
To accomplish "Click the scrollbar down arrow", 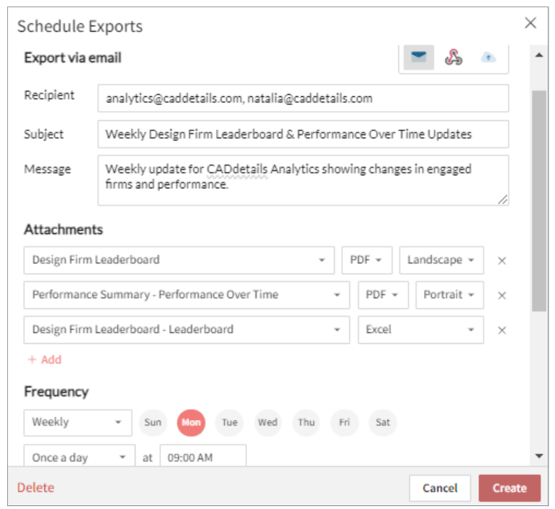I will [539, 456].
